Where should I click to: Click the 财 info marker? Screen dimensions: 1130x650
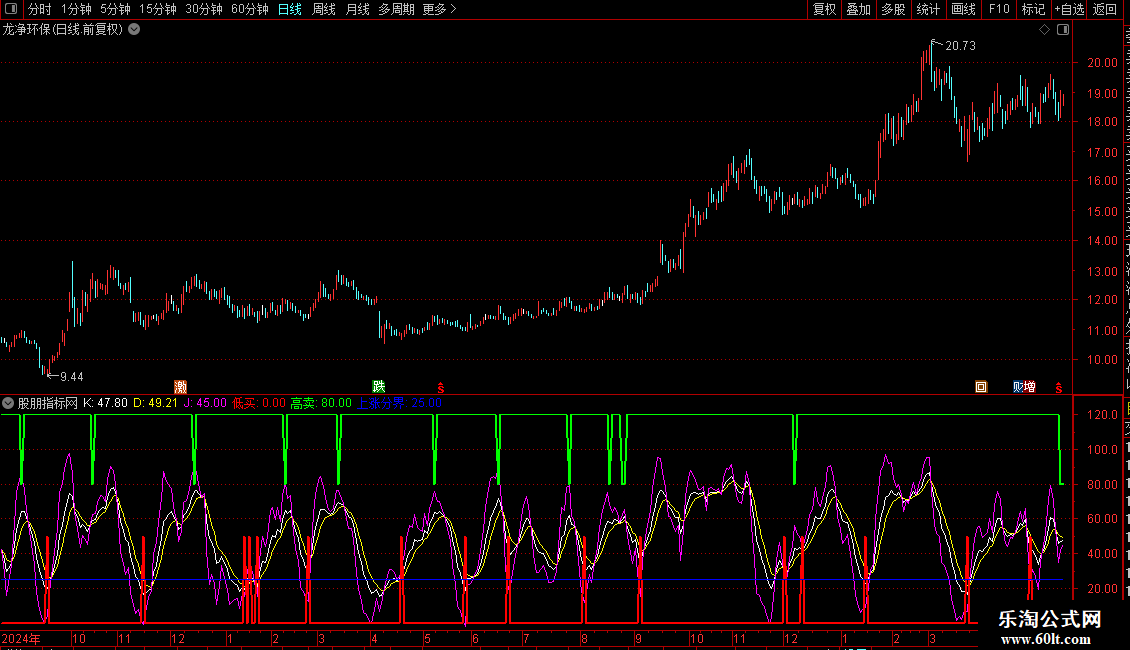point(1018,387)
